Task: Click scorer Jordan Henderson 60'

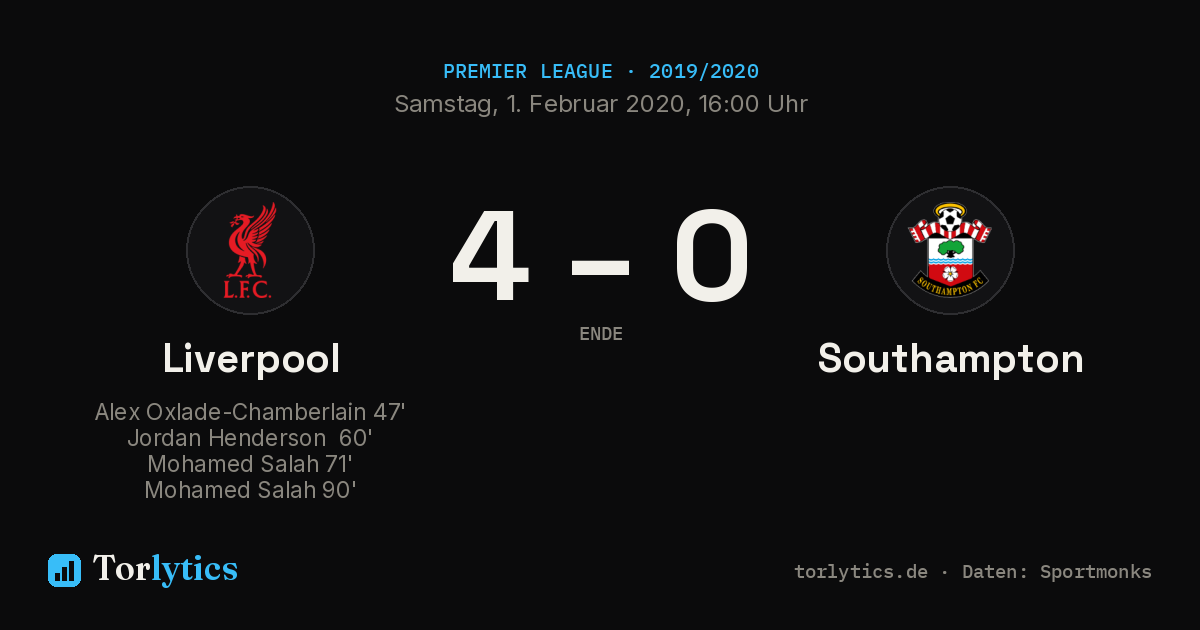Action: click(x=250, y=438)
